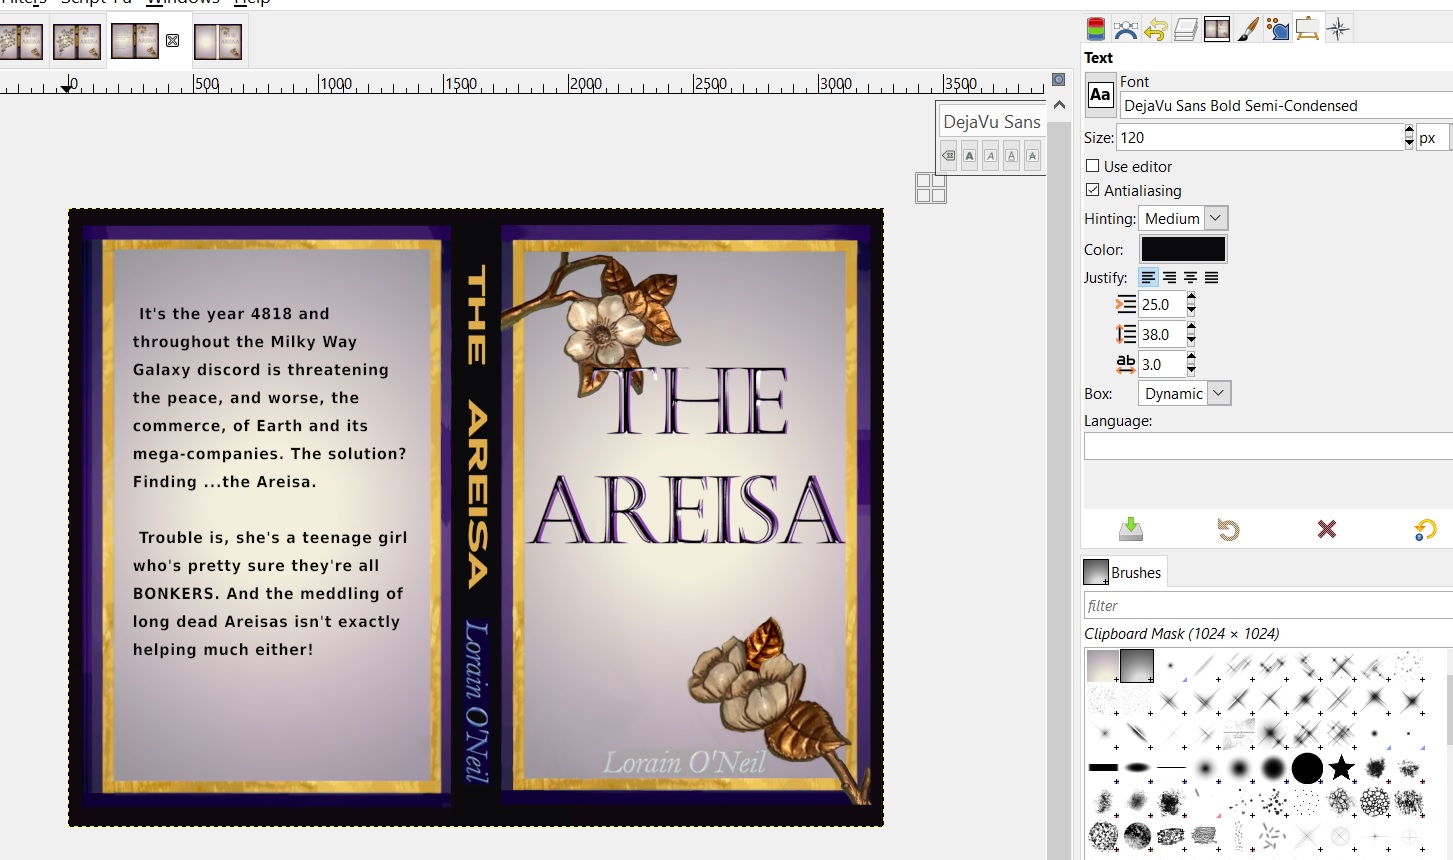Toggle italic in on-canvas text toolbar
This screenshot has height=860, width=1453.
click(990, 156)
